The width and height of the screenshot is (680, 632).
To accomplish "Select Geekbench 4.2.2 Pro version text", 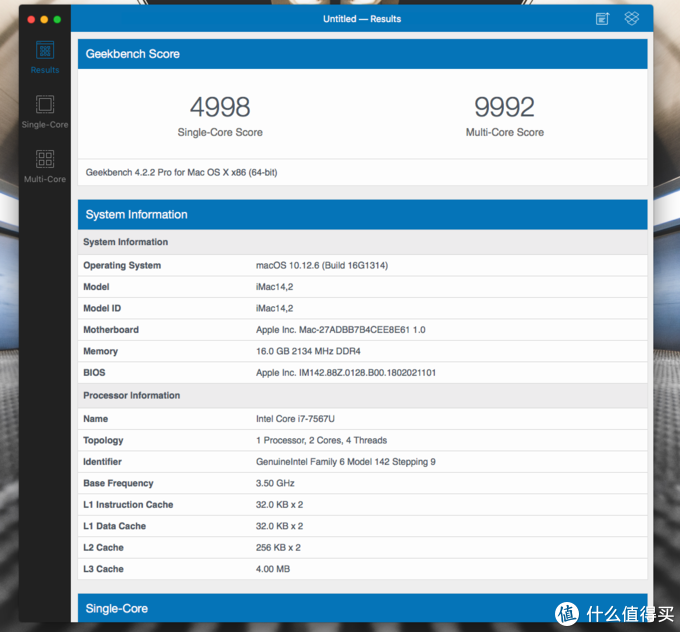I will [x=181, y=173].
